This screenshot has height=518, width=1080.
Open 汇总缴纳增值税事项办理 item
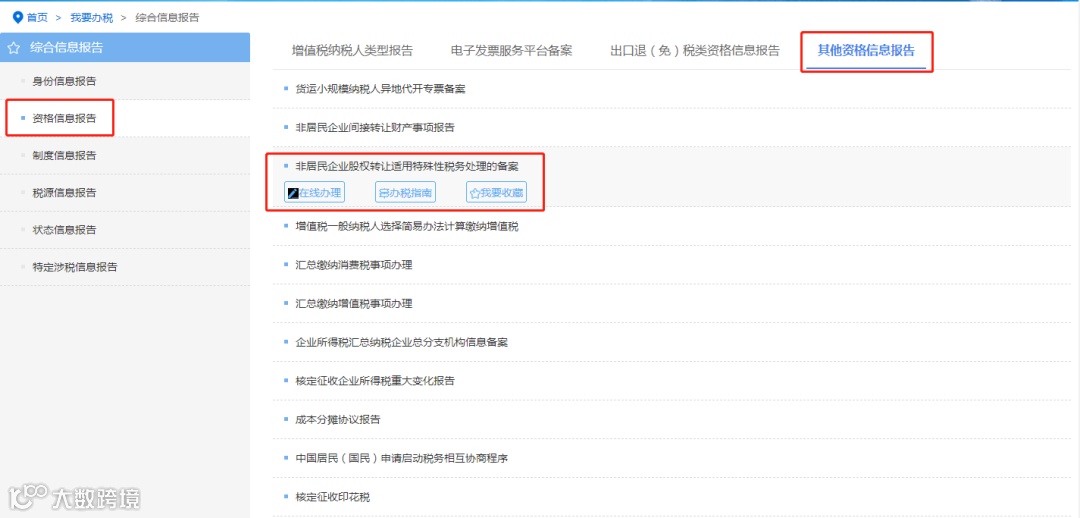(x=353, y=303)
